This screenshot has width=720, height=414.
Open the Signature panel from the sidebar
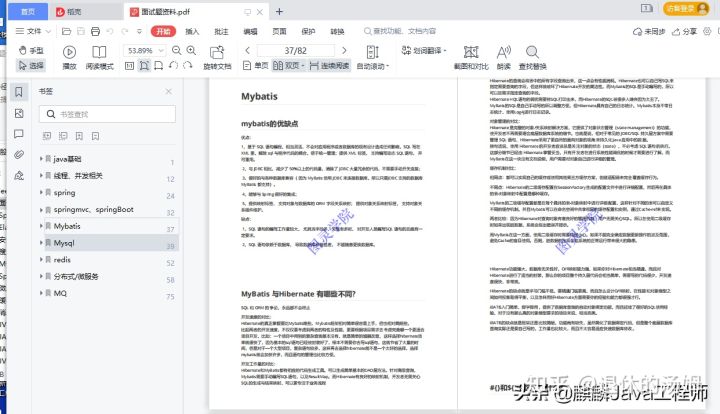coord(19,175)
